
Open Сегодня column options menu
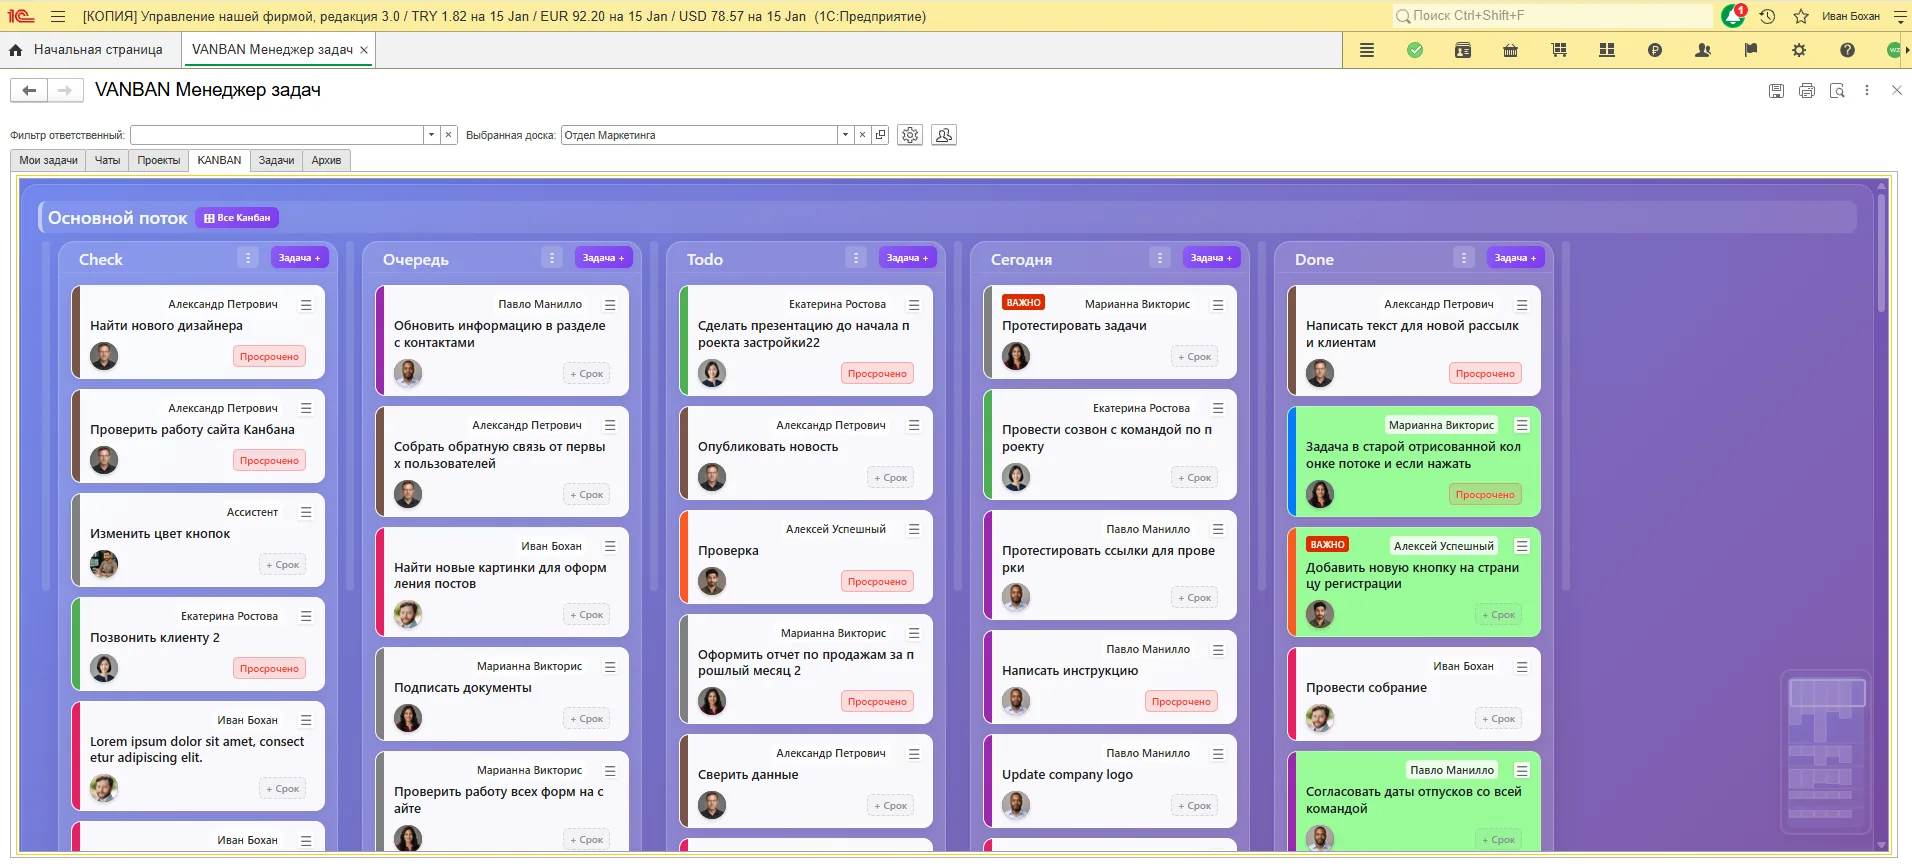1160,258
